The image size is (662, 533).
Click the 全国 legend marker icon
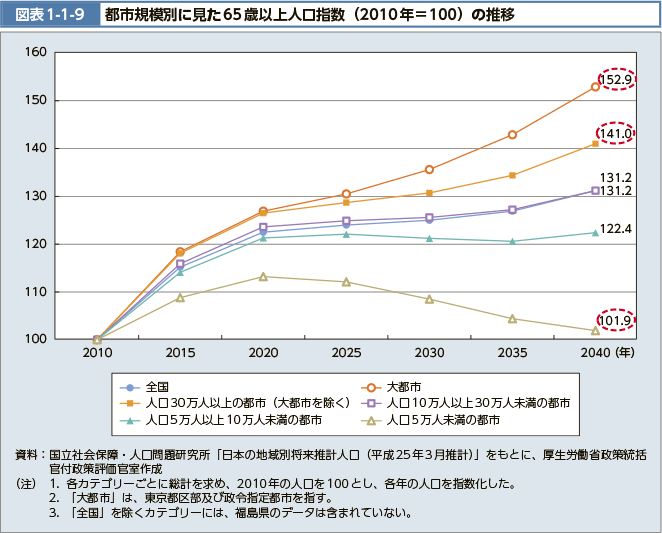127,386
